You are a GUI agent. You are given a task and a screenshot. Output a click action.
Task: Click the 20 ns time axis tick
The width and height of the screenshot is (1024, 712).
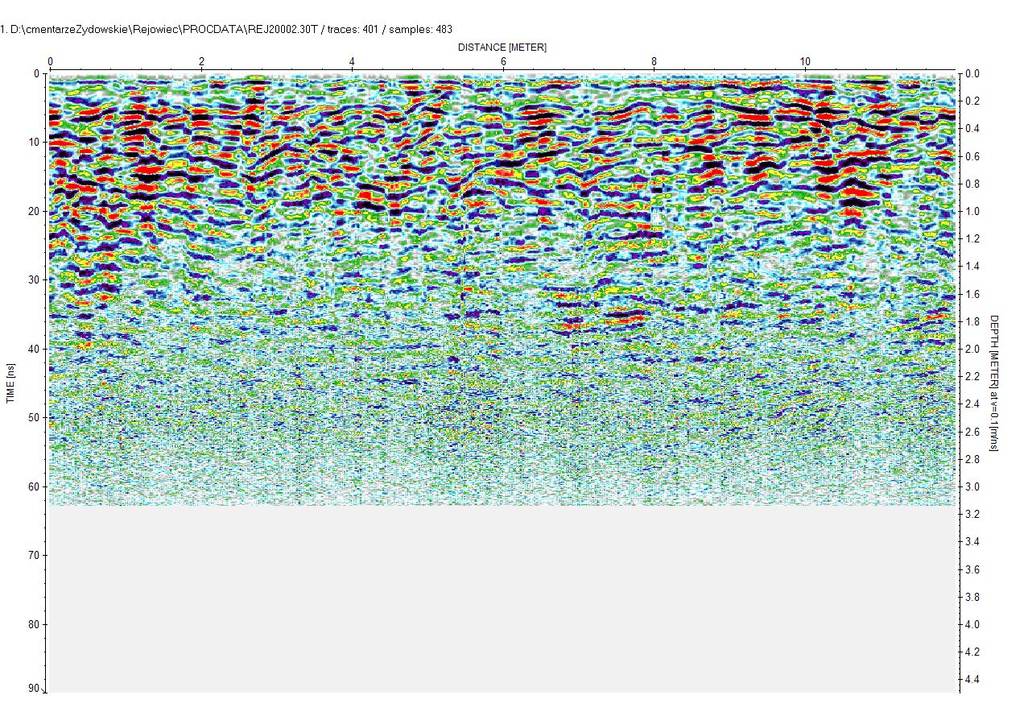tap(32, 211)
